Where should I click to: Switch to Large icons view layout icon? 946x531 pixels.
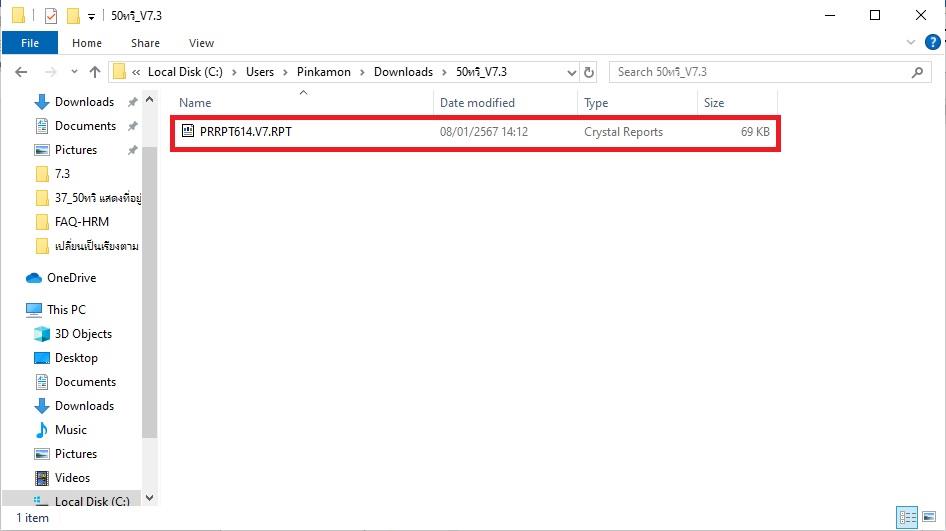click(929, 517)
